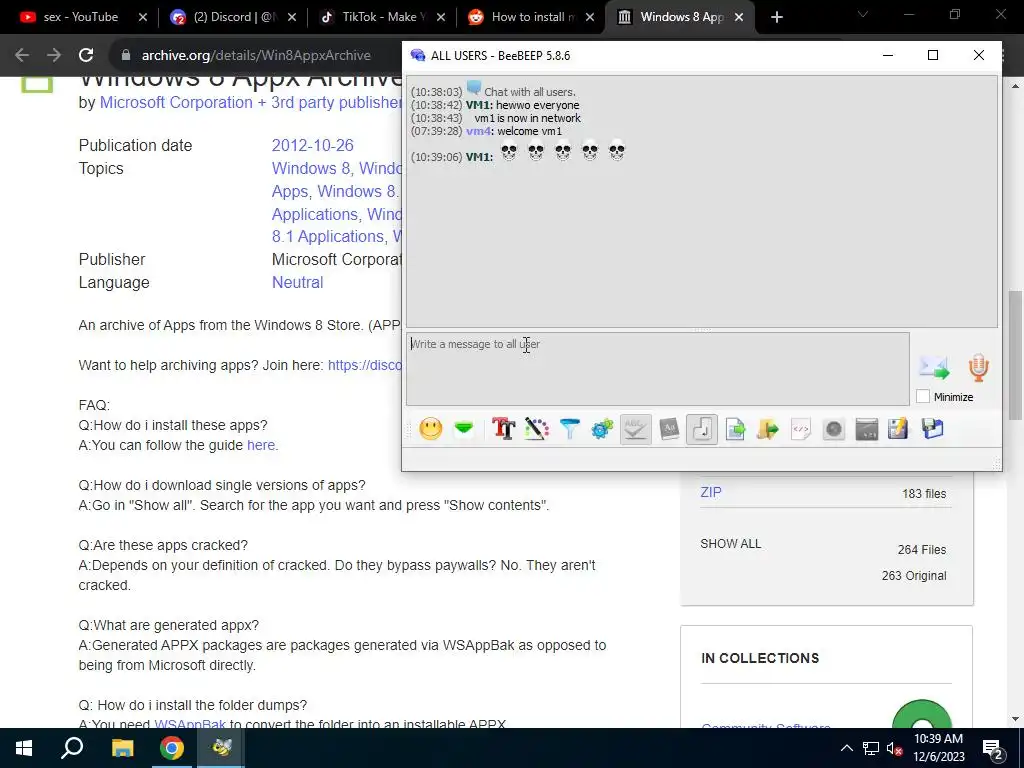The image size is (1024, 768).
Task: Send the message with the envelope arrow
Action: coord(935,368)
